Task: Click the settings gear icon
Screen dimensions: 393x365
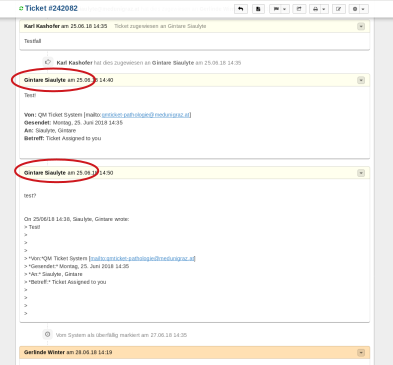Action: [355, 9]
